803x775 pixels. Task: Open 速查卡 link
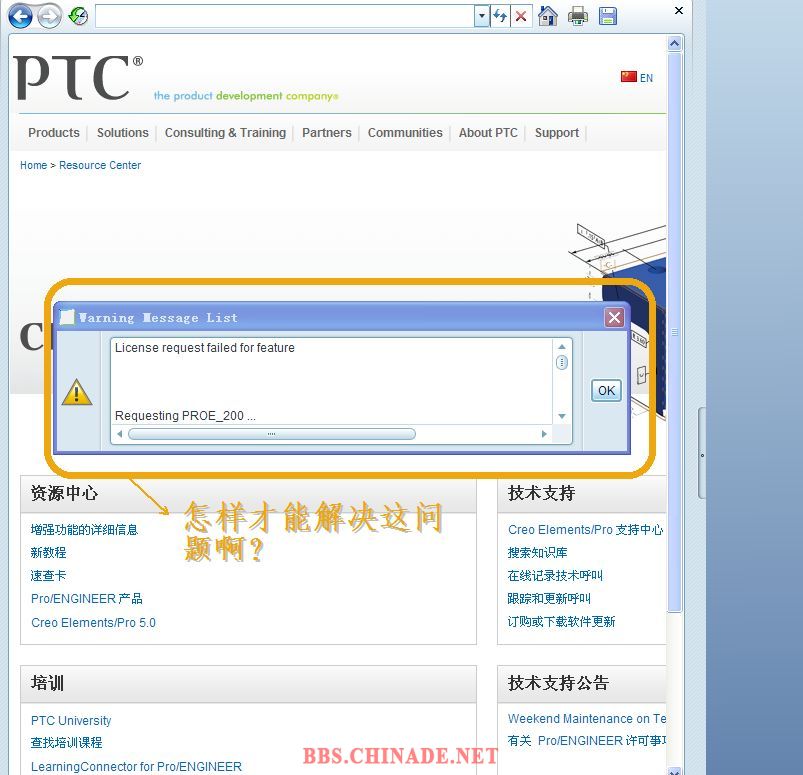tap(49, 575)
